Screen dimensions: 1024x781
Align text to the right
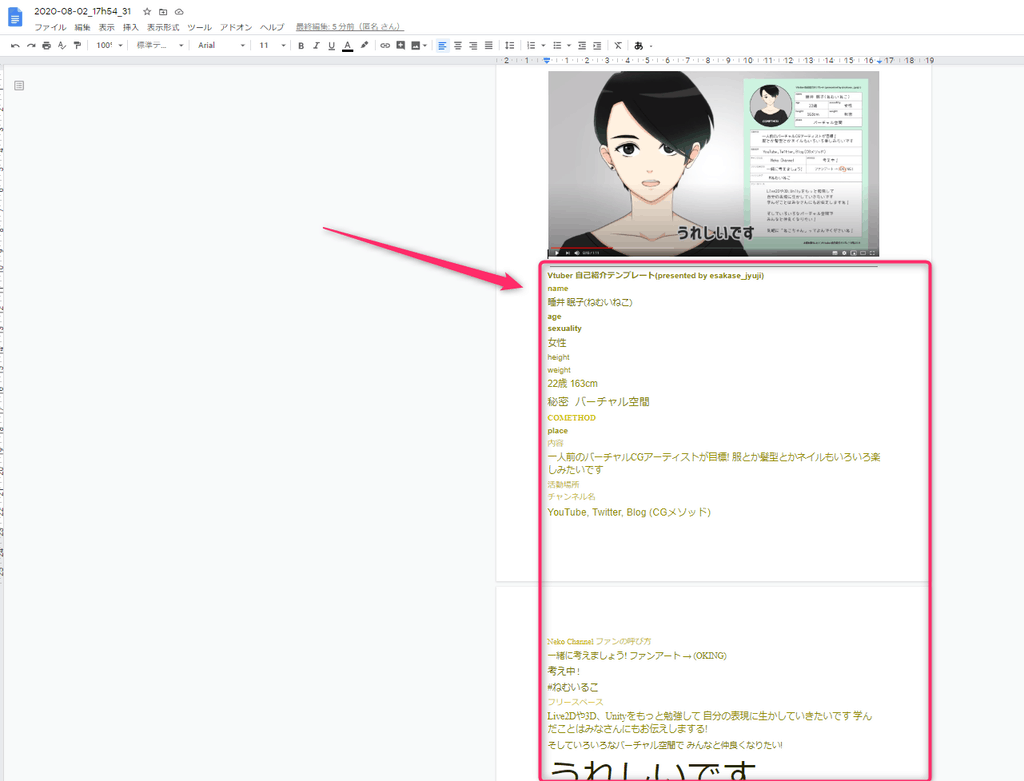(x=473, y=46)
